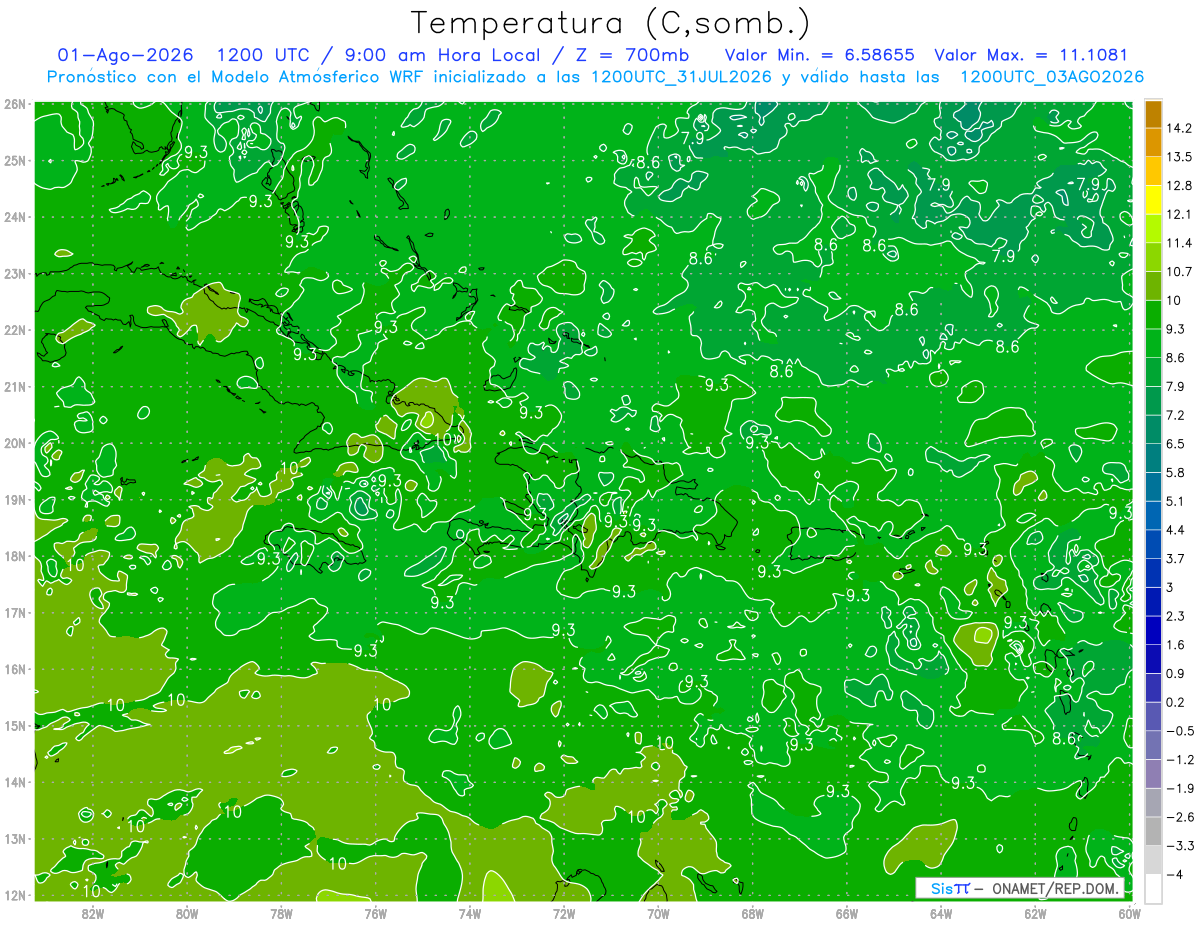The width and height of the screenshot is (1200, 927).
Task: Click the 16N latitude axis label
Action: pyautogui.click(x=14, y=669)
